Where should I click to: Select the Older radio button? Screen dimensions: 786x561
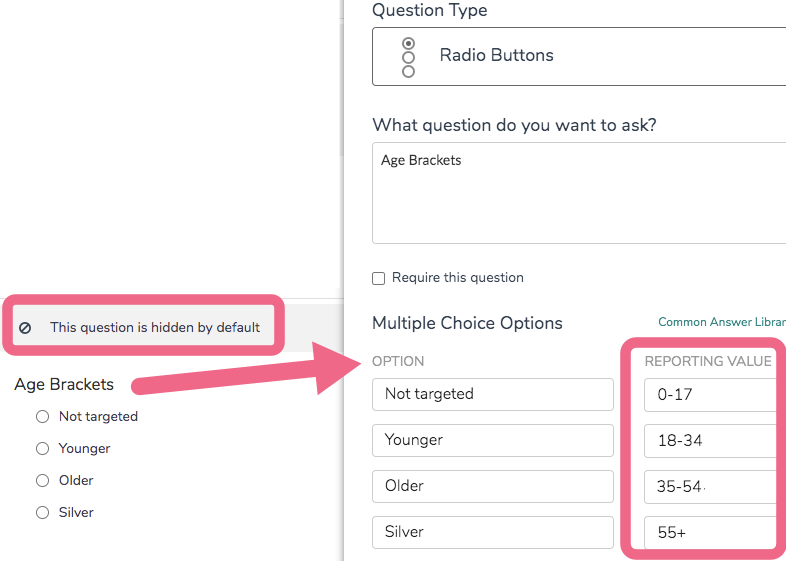[x=42, y=480]
